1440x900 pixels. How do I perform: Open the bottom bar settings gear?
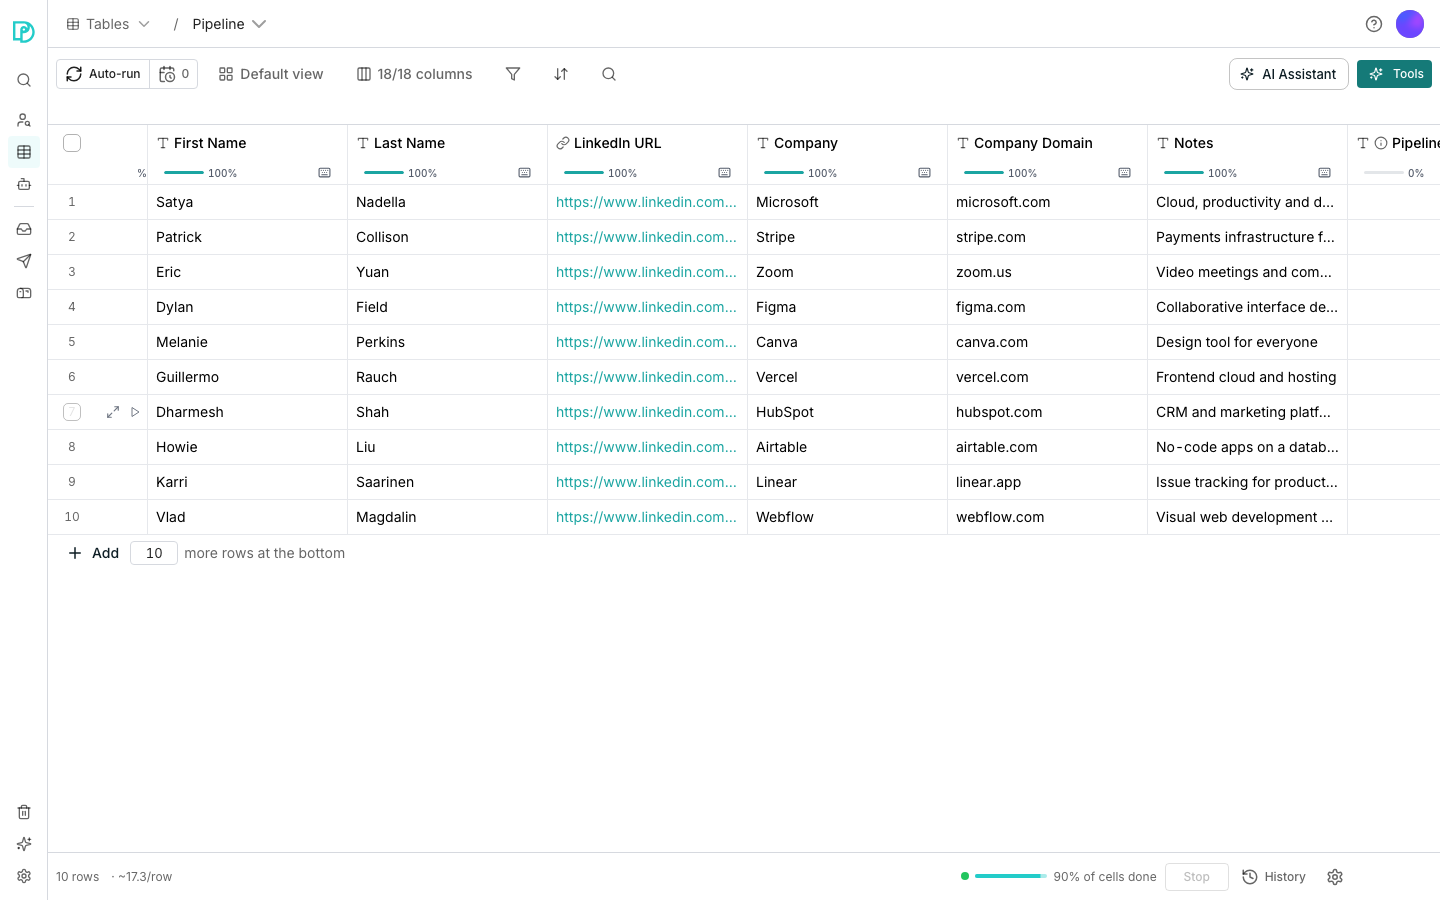point(1335,877)
